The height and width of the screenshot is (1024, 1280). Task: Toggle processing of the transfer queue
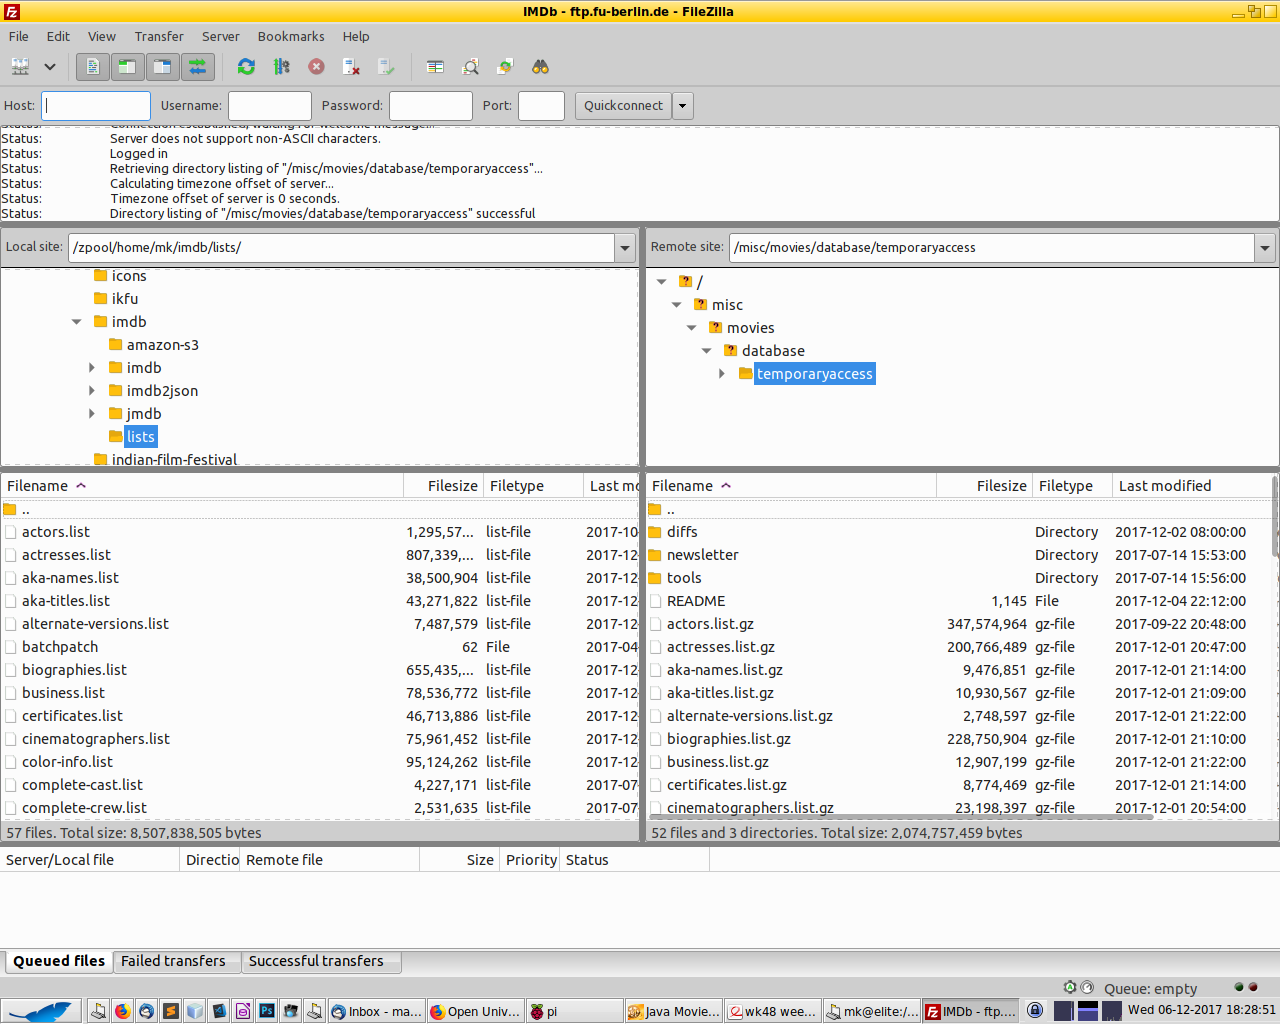(281, 67)
